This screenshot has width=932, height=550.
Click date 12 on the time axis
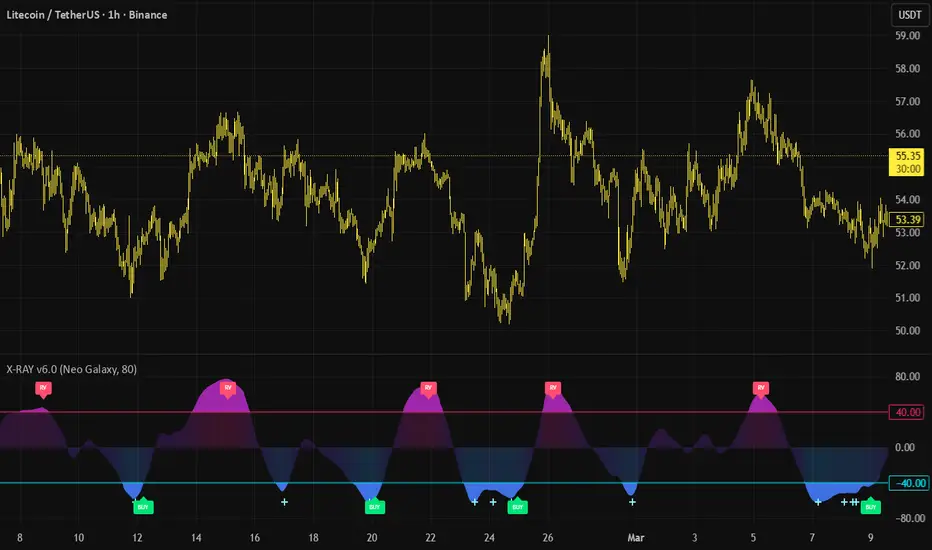tap(137, 538)
